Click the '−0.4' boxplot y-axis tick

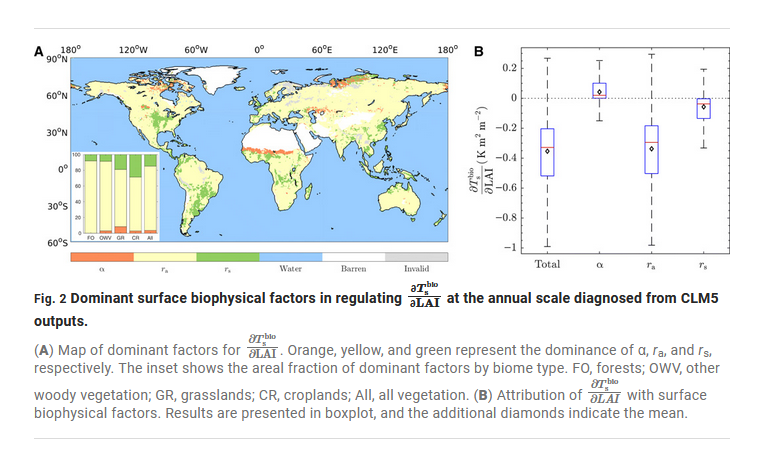(x=506, y=158)
